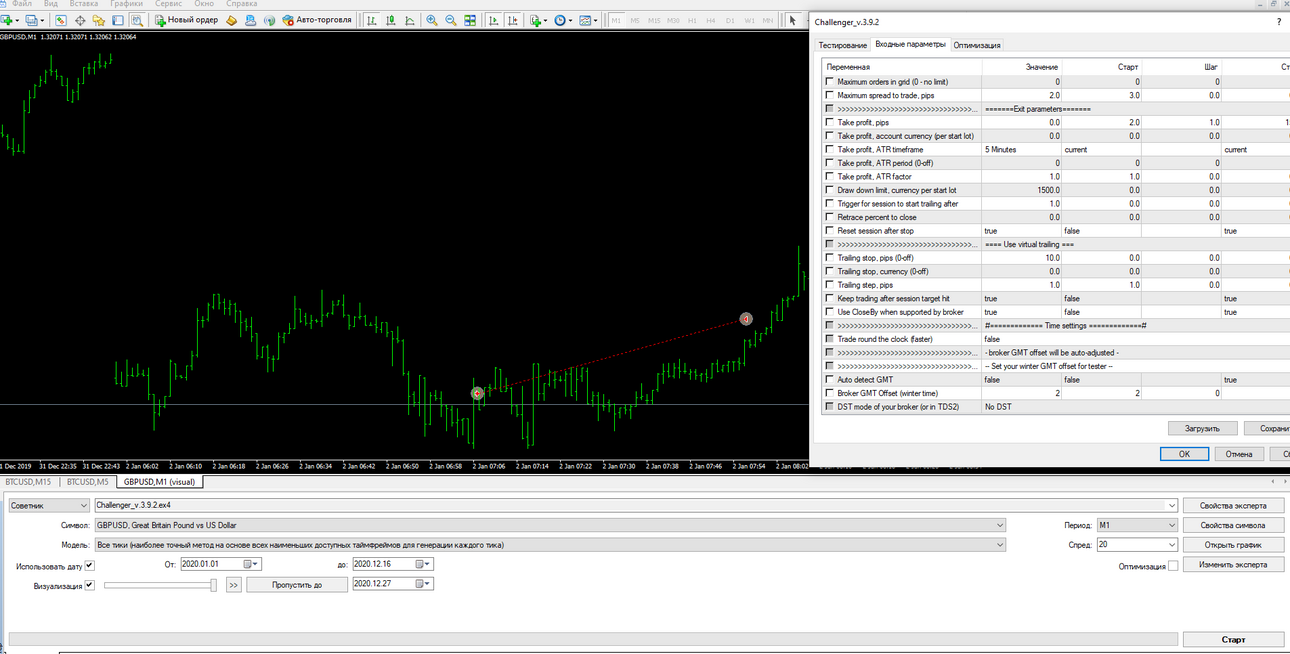Switch chart to bar chart icon

coord(372,20)
